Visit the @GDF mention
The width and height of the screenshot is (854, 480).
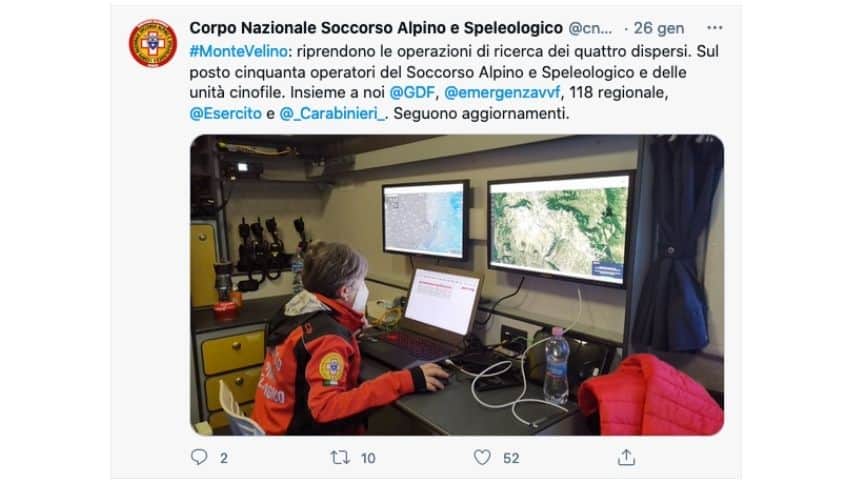coord(412,93)
